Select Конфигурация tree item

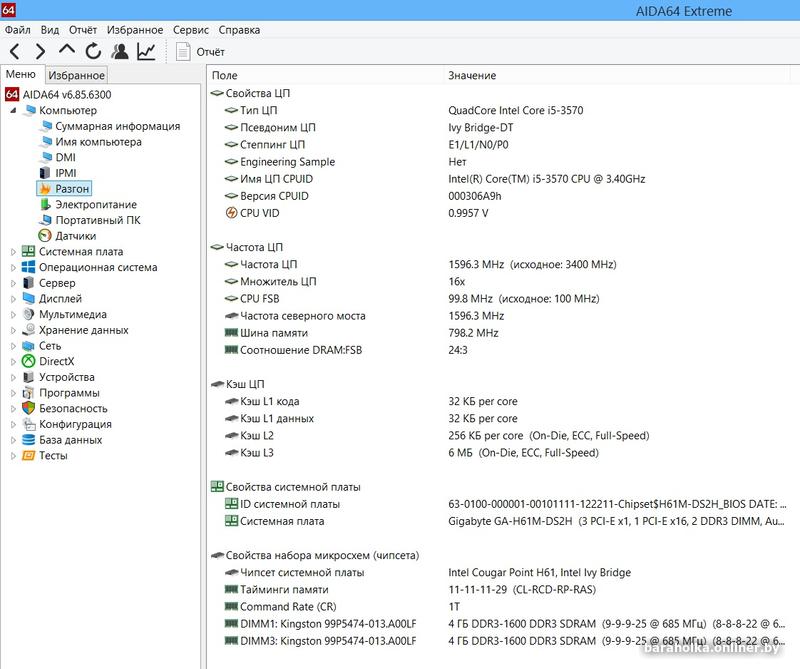click(76, 424)
